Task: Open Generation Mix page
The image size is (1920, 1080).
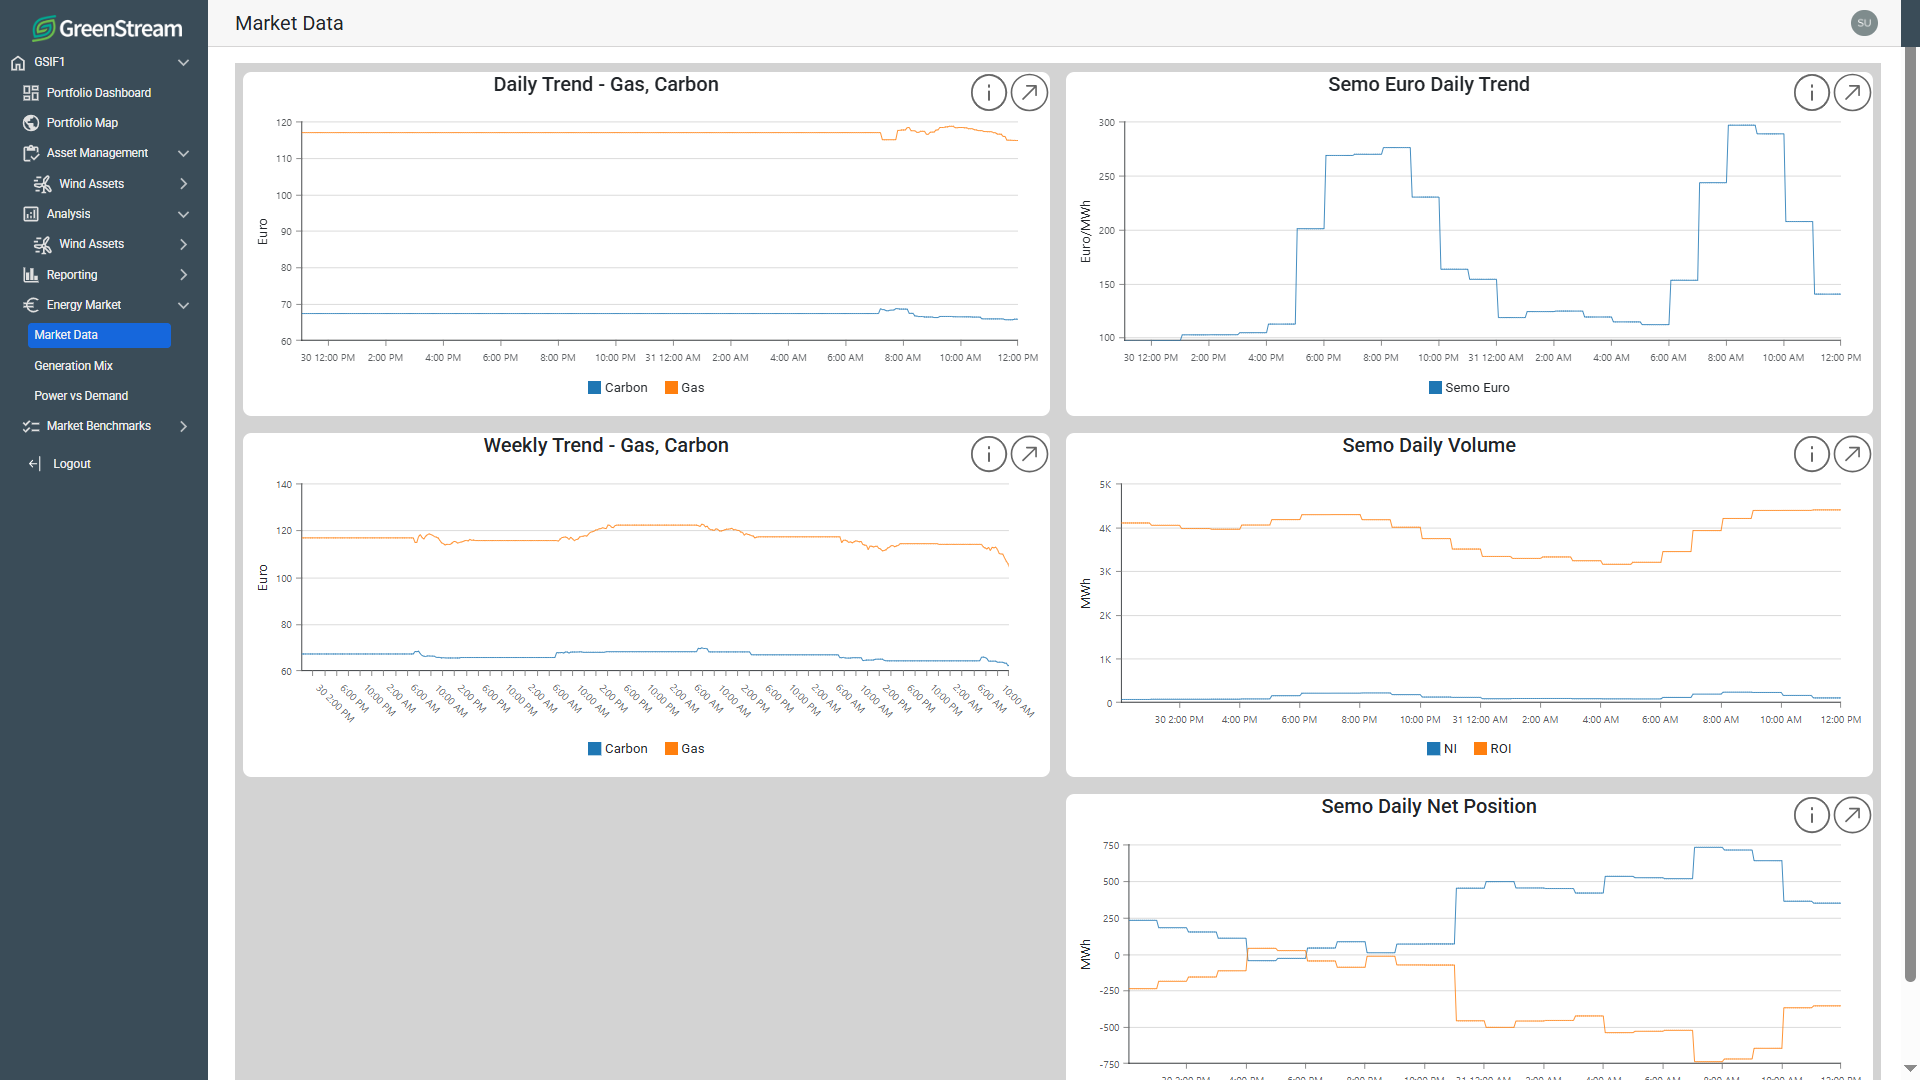Action: [73, 366]
